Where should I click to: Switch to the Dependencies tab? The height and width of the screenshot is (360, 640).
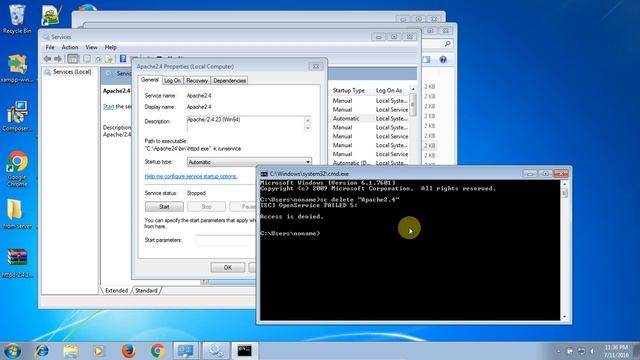(229, 80)
